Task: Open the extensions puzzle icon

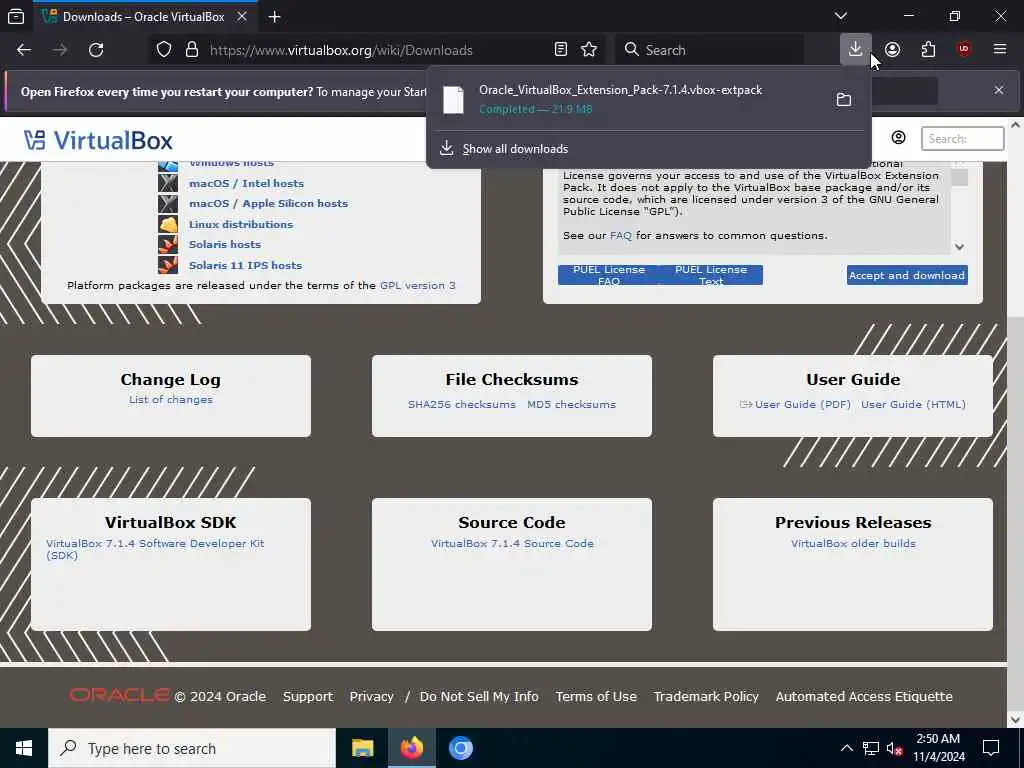Action: click(928, 50)
